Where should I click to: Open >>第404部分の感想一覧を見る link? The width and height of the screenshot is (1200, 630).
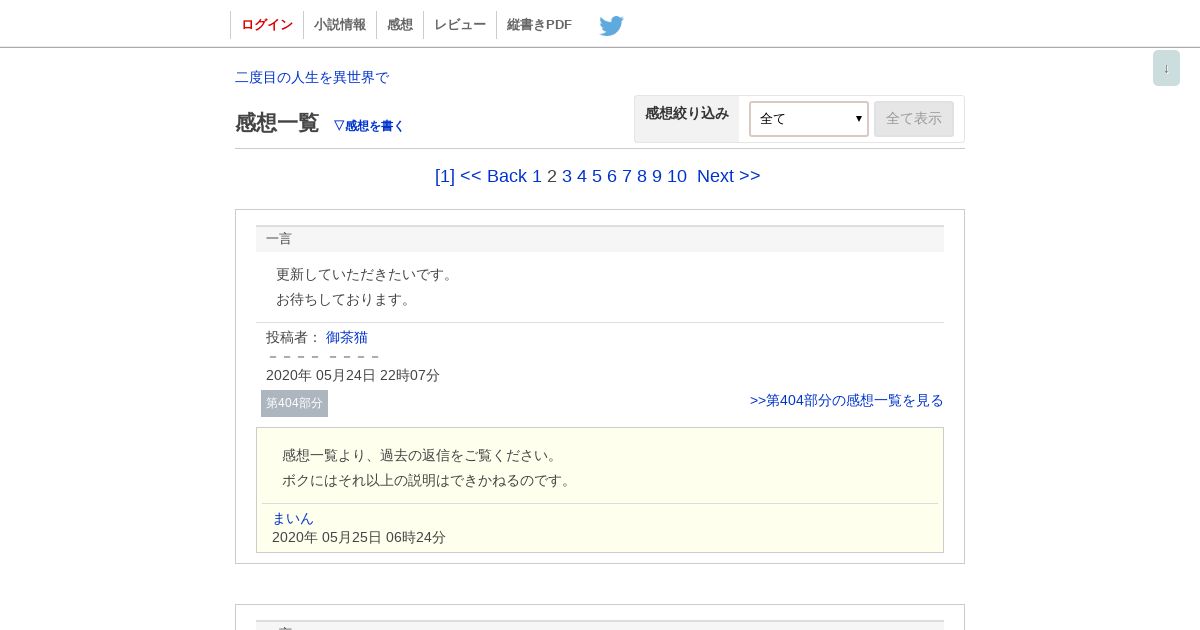coord(847,400)
